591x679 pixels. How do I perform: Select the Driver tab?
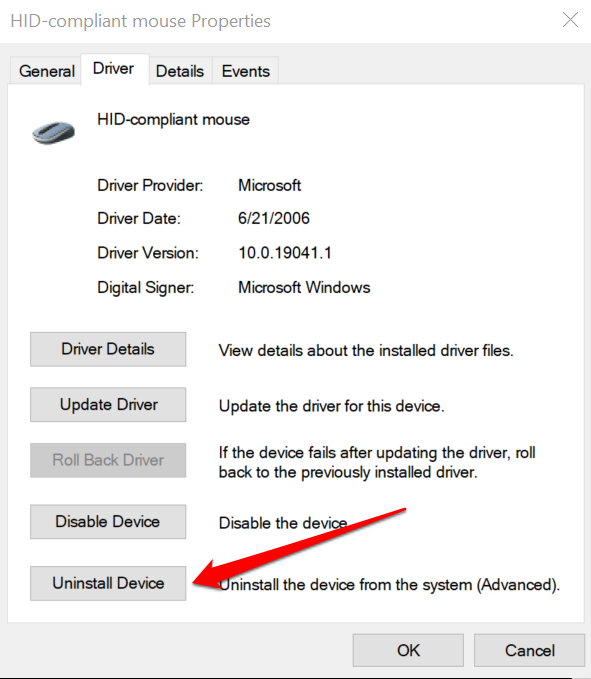(x=114, y=68)
